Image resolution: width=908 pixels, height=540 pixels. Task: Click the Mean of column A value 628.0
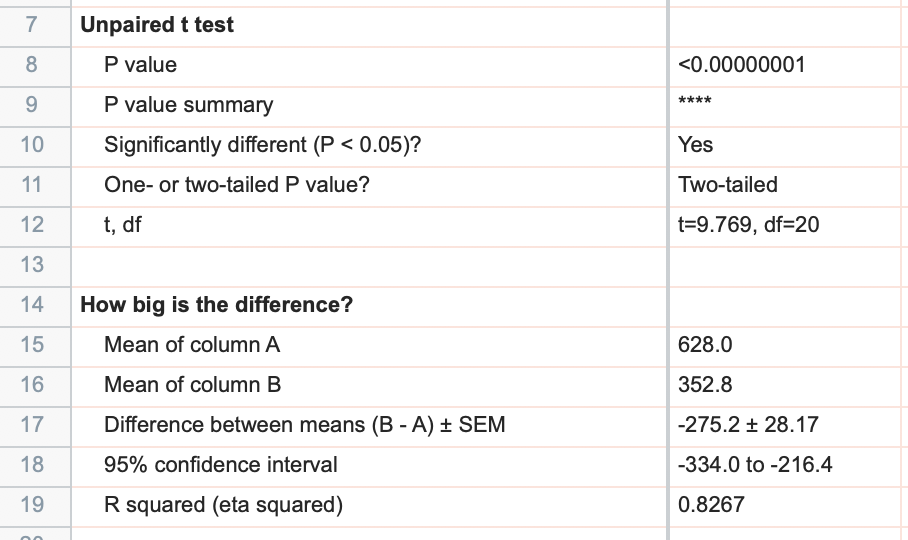pyautogui.click(x=706, y=345)
